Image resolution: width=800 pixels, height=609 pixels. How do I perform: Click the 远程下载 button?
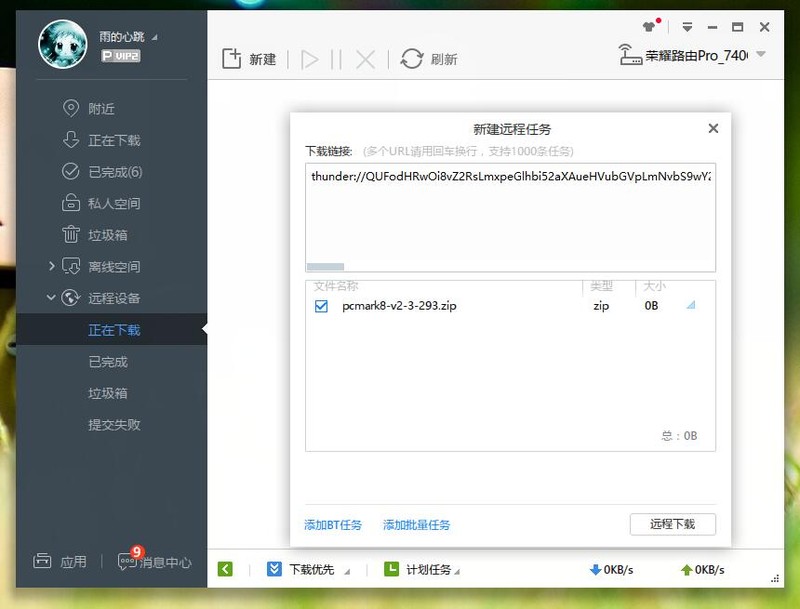coord(673,524)
